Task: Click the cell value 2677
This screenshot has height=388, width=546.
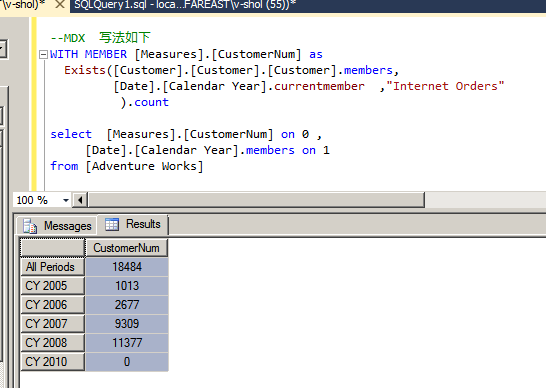Action: coord(127,305)
